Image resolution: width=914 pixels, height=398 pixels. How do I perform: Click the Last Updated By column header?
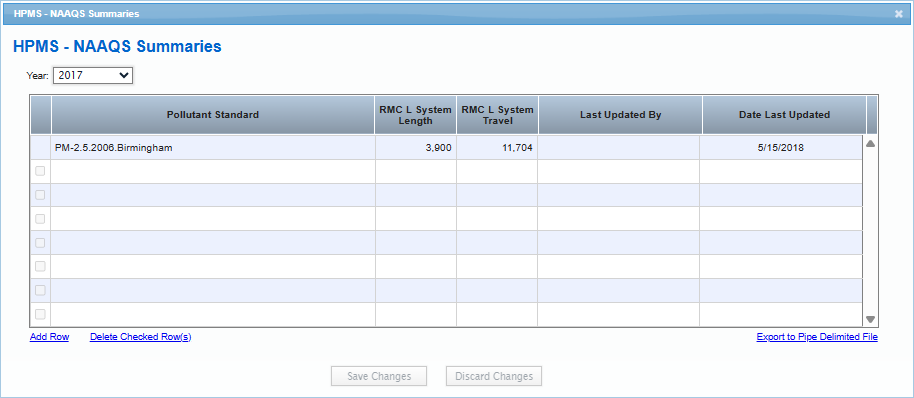pos(620,115)
